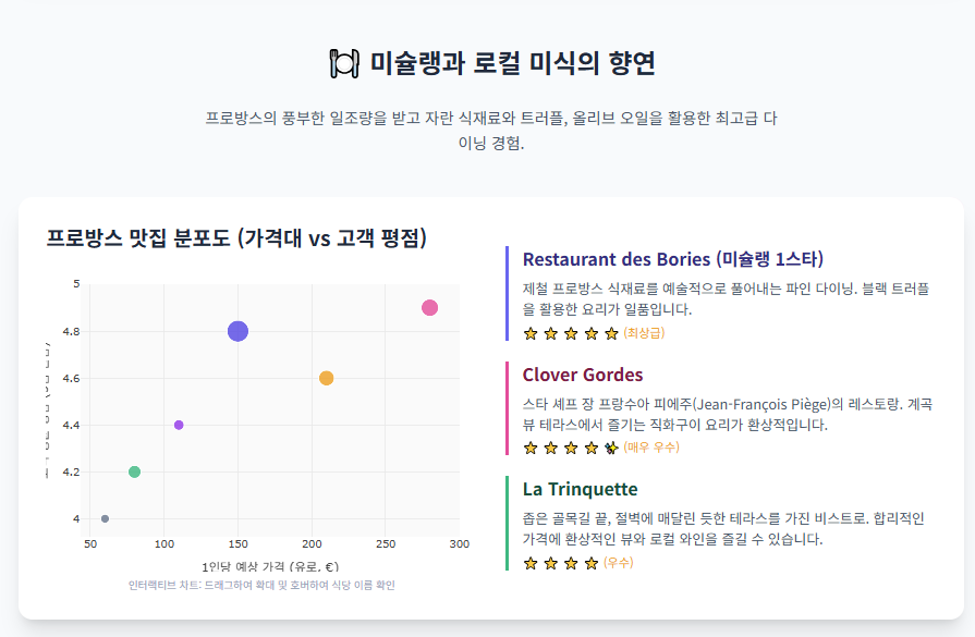Open Restaurant des Bories title
This screenshot has width=975, height=637.
673,259
